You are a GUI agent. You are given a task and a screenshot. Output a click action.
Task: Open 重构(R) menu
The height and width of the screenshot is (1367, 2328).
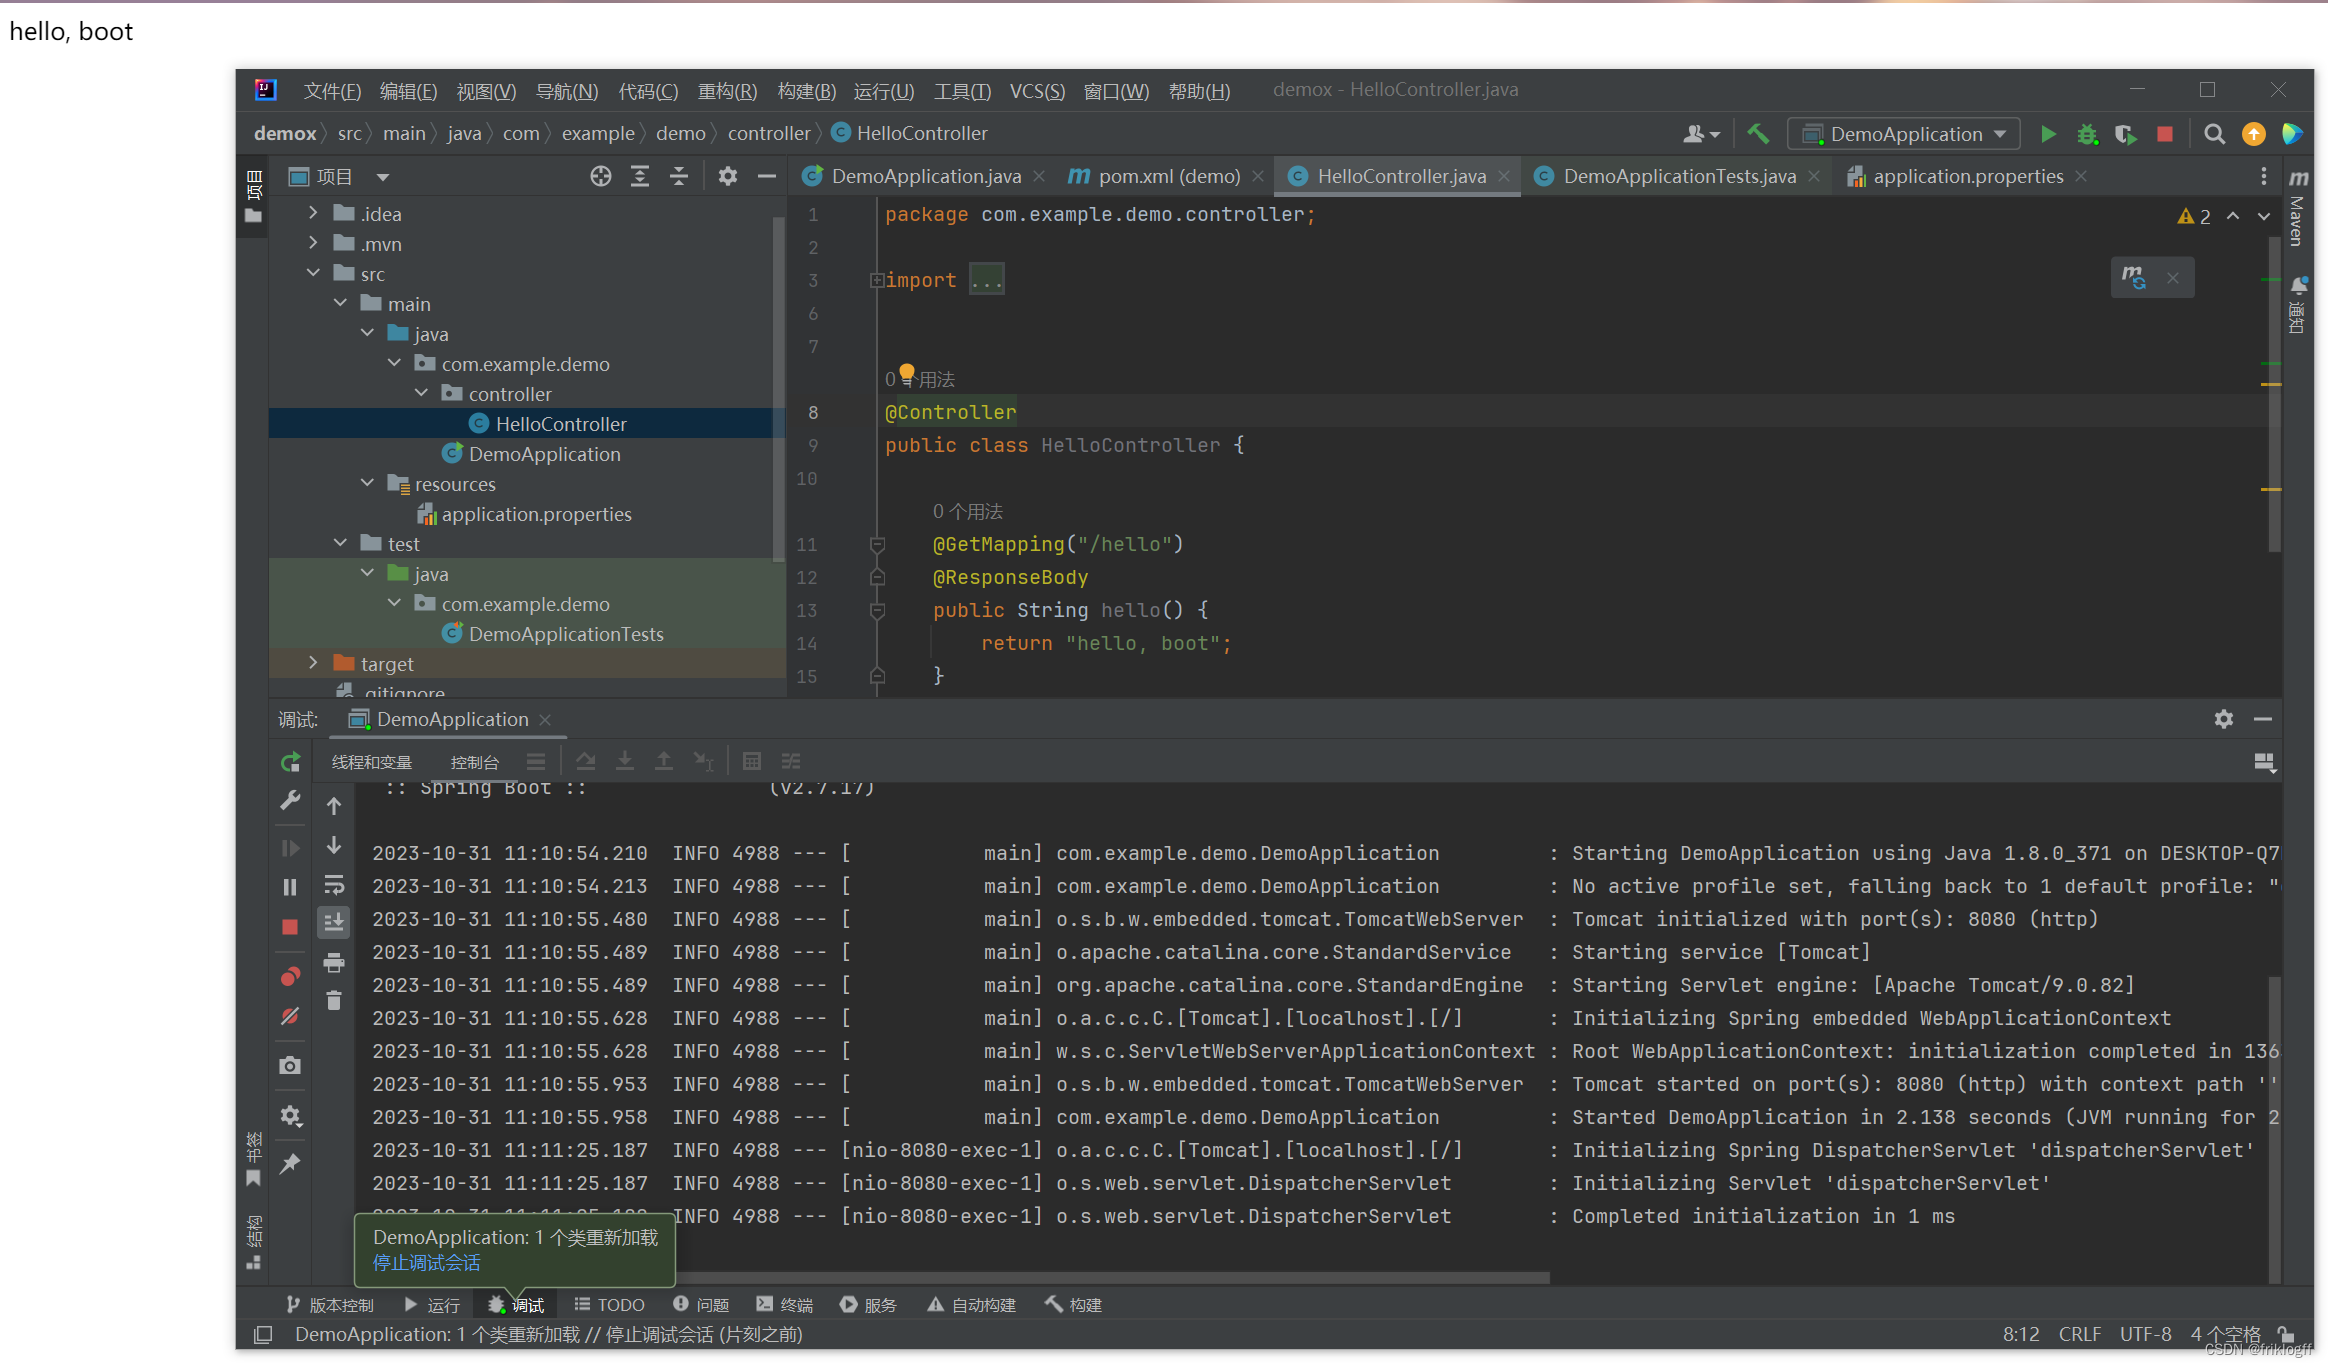click(727, 91)
